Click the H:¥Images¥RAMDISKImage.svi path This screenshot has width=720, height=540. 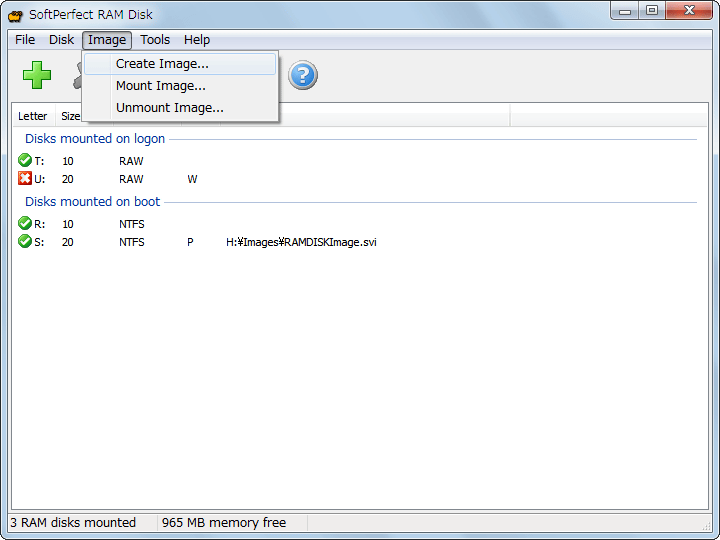(301, 242)
